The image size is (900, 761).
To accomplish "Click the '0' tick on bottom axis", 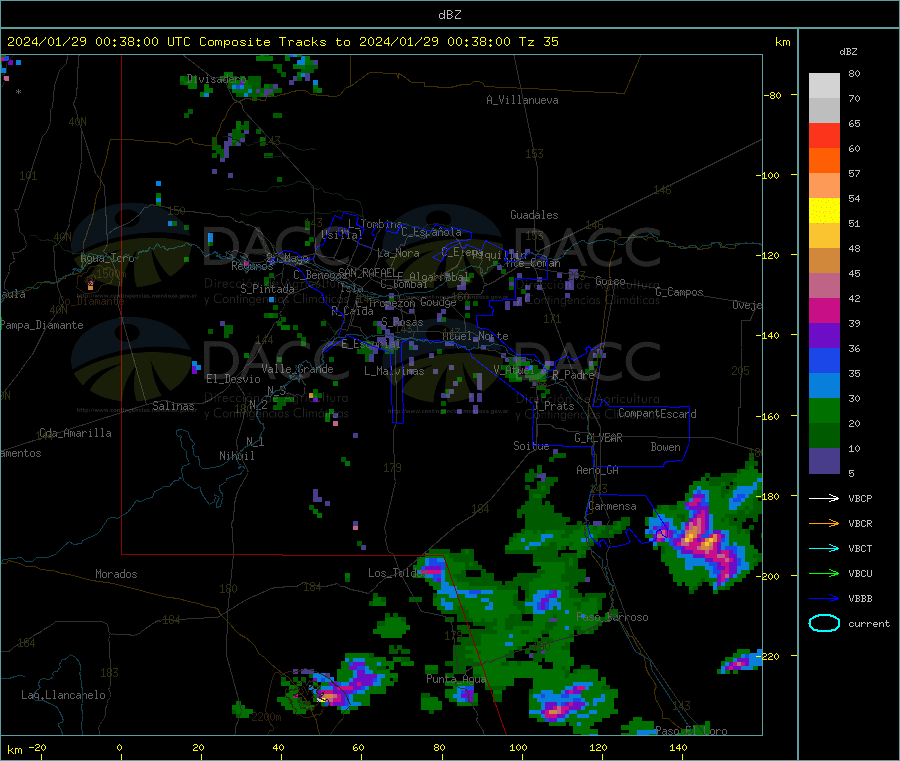I will tap(119, 747).
